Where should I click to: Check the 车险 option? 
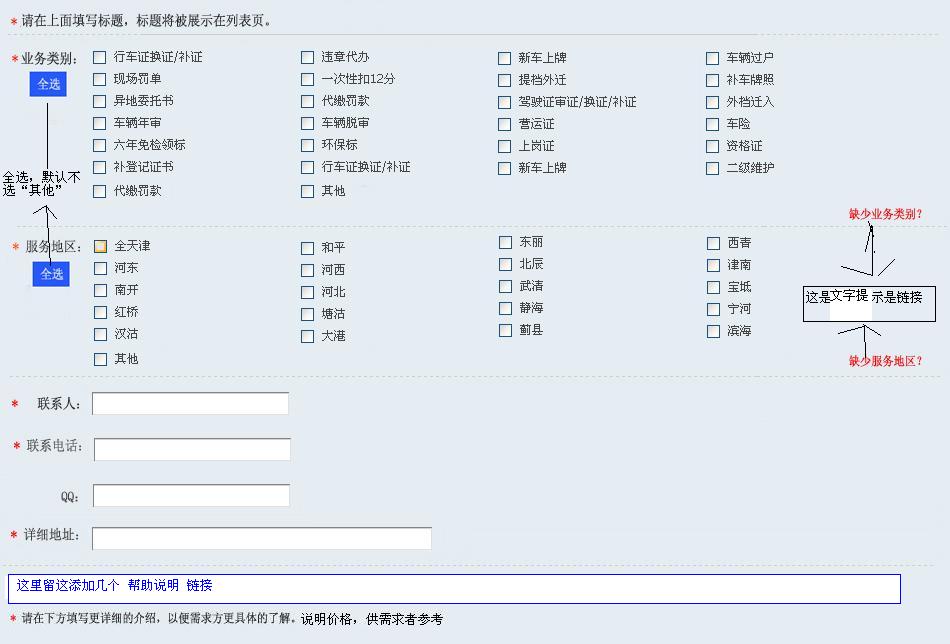(710, 123)
